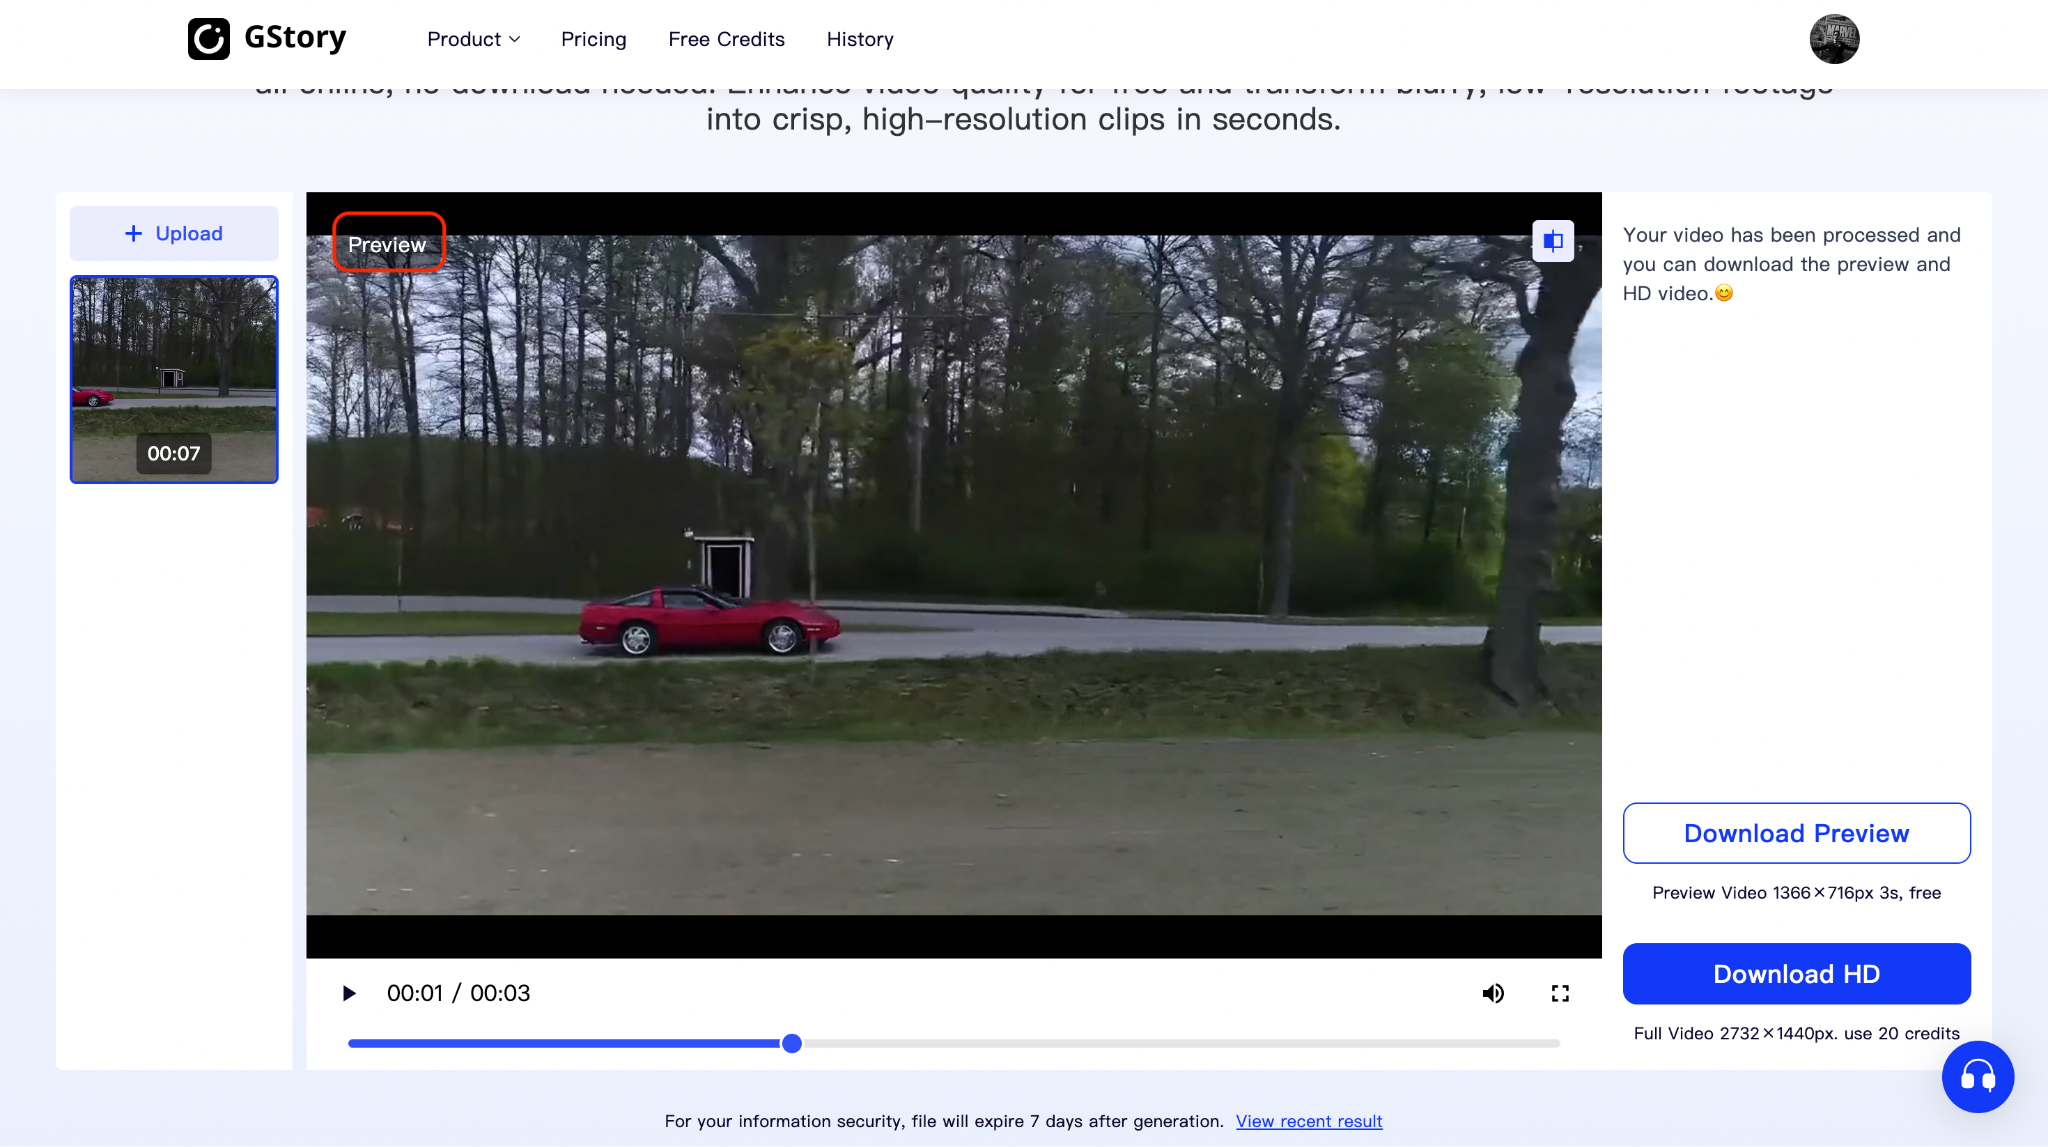The height and width of the screenshot is (1147, 2048).
Task: Open the Product dropdown menu
Action: coord(473,39)
